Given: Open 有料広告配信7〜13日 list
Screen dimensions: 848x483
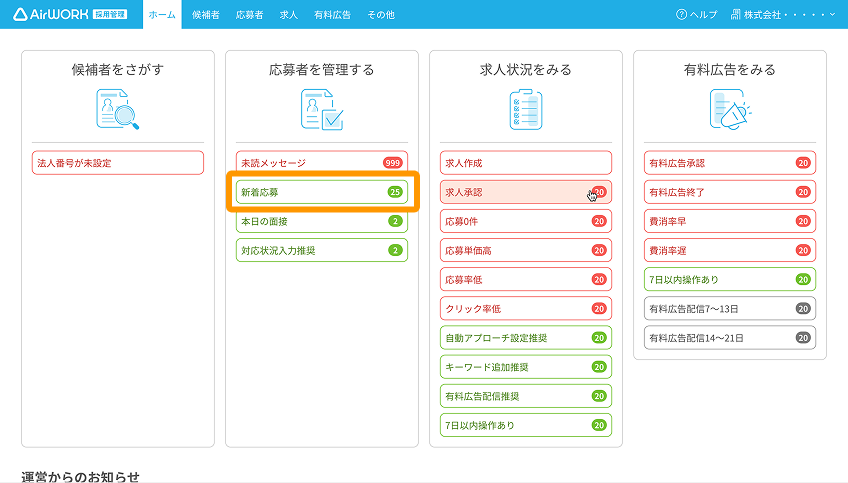Looking at the screenshot, I should tap(730, 309).
